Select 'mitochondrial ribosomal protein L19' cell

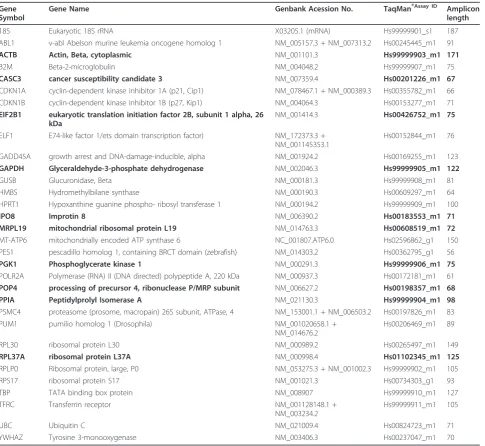click(112, 228)
